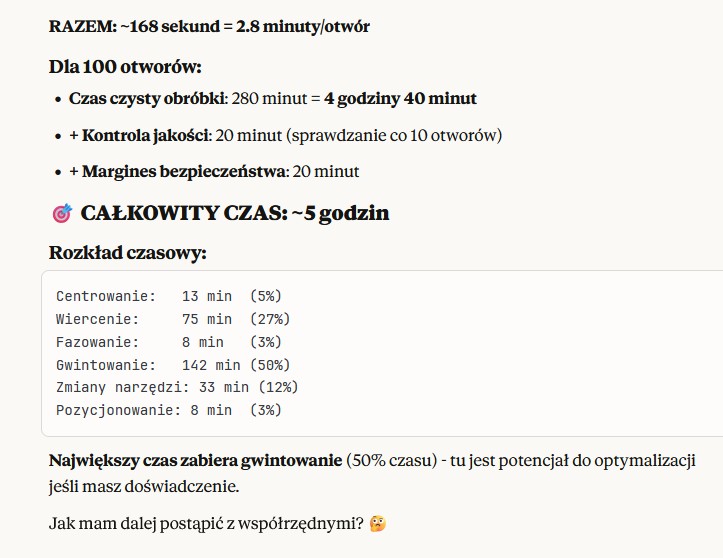The height and width of the screenshot is (558, 723).
Task: Click the "CAŁKOWITY CZAS: ~5 godzin" heading
Action: click(x=235, y=213)
